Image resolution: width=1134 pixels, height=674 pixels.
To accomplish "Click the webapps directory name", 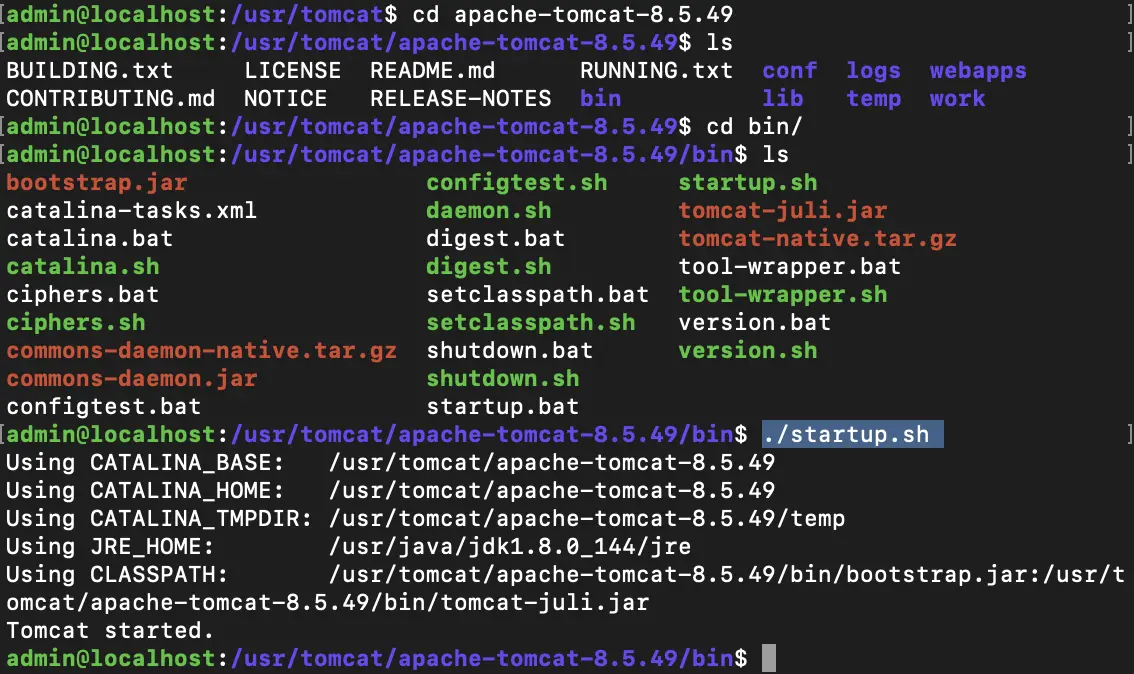I will [x=978, y=70].
